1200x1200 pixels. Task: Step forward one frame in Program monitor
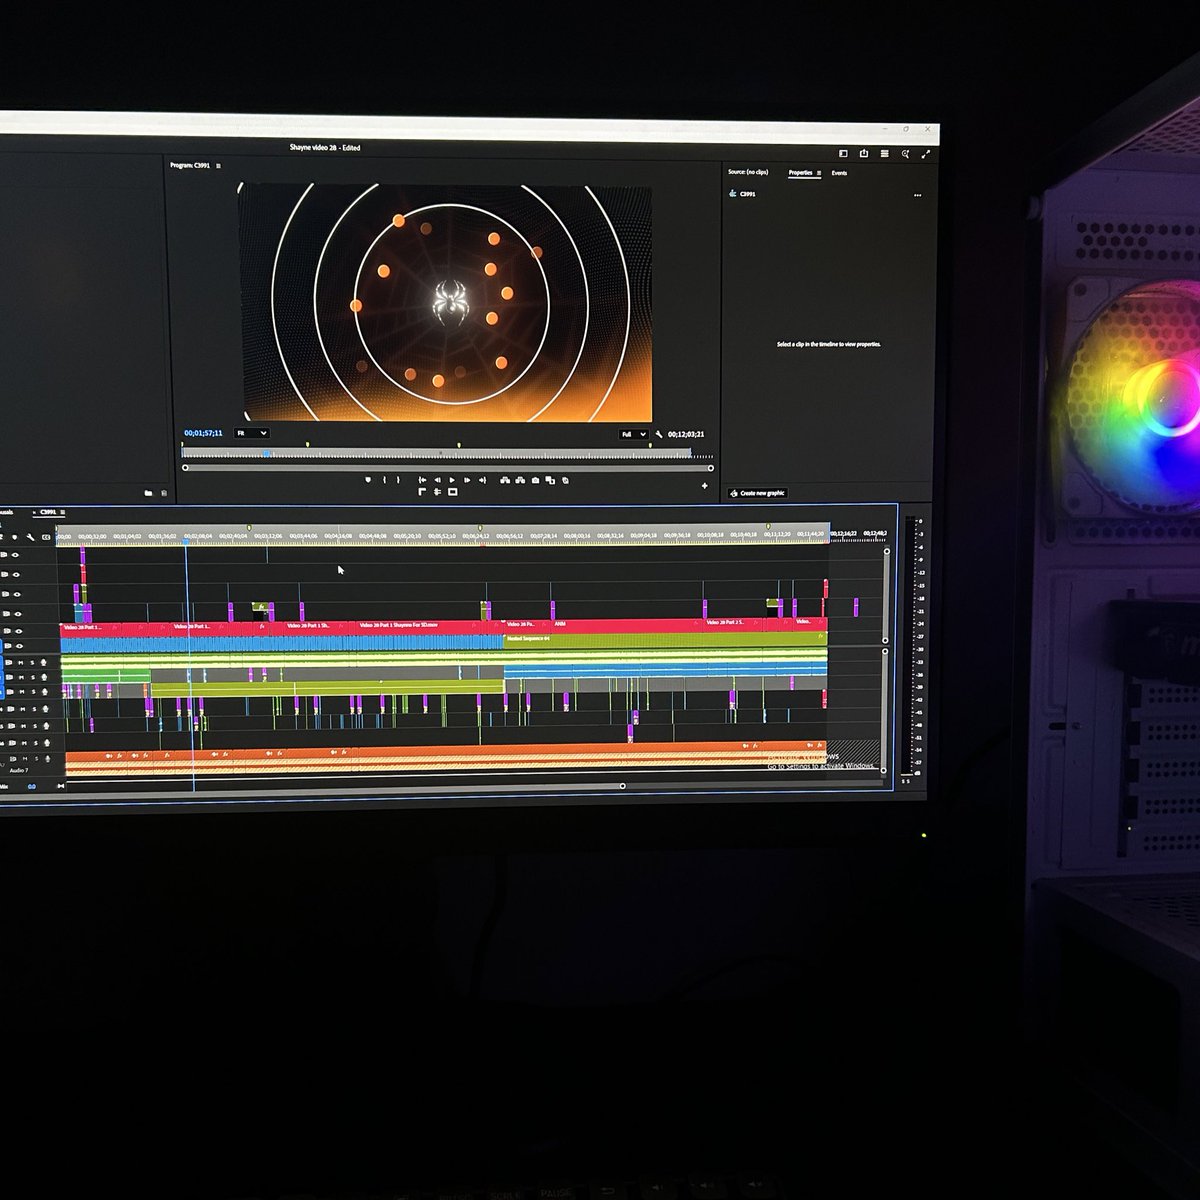tap(467, 481)
